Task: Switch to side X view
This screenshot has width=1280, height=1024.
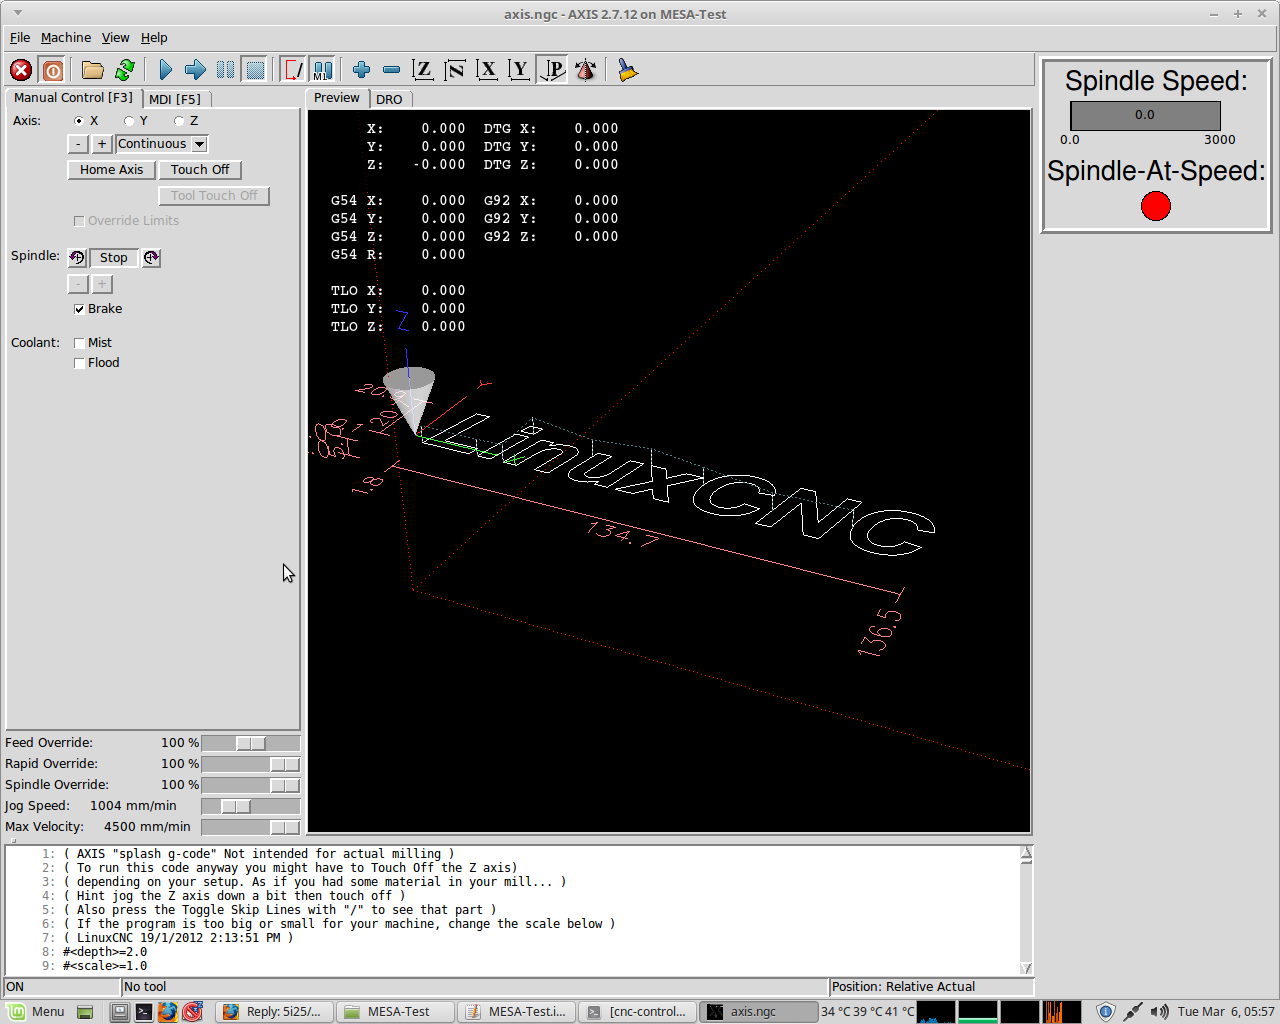Action: point(487,70)
